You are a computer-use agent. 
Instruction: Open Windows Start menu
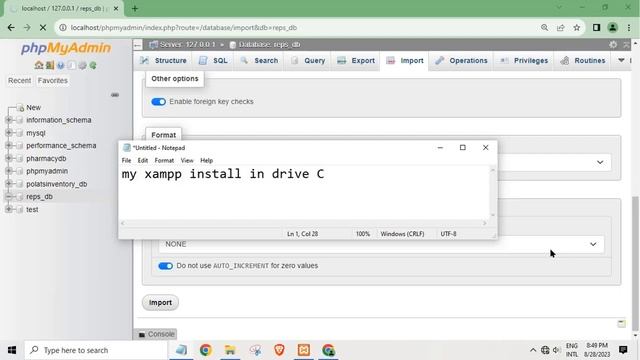[x=12, y=350]
